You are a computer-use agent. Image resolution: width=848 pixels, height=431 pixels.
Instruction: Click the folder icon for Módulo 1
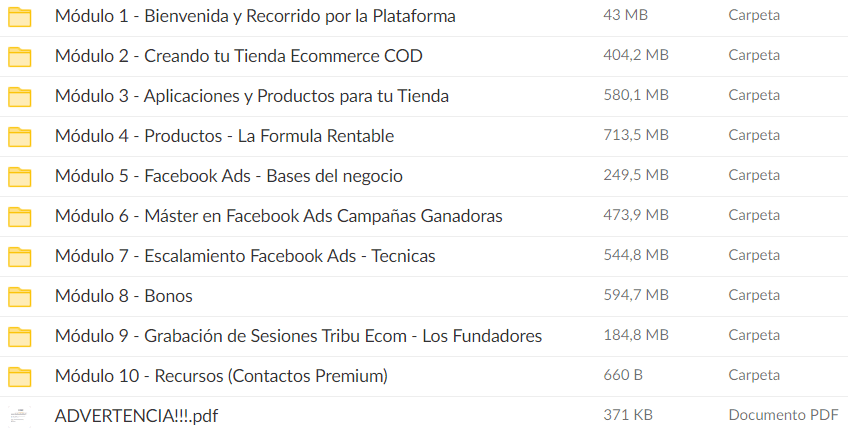tap(20, 16)
